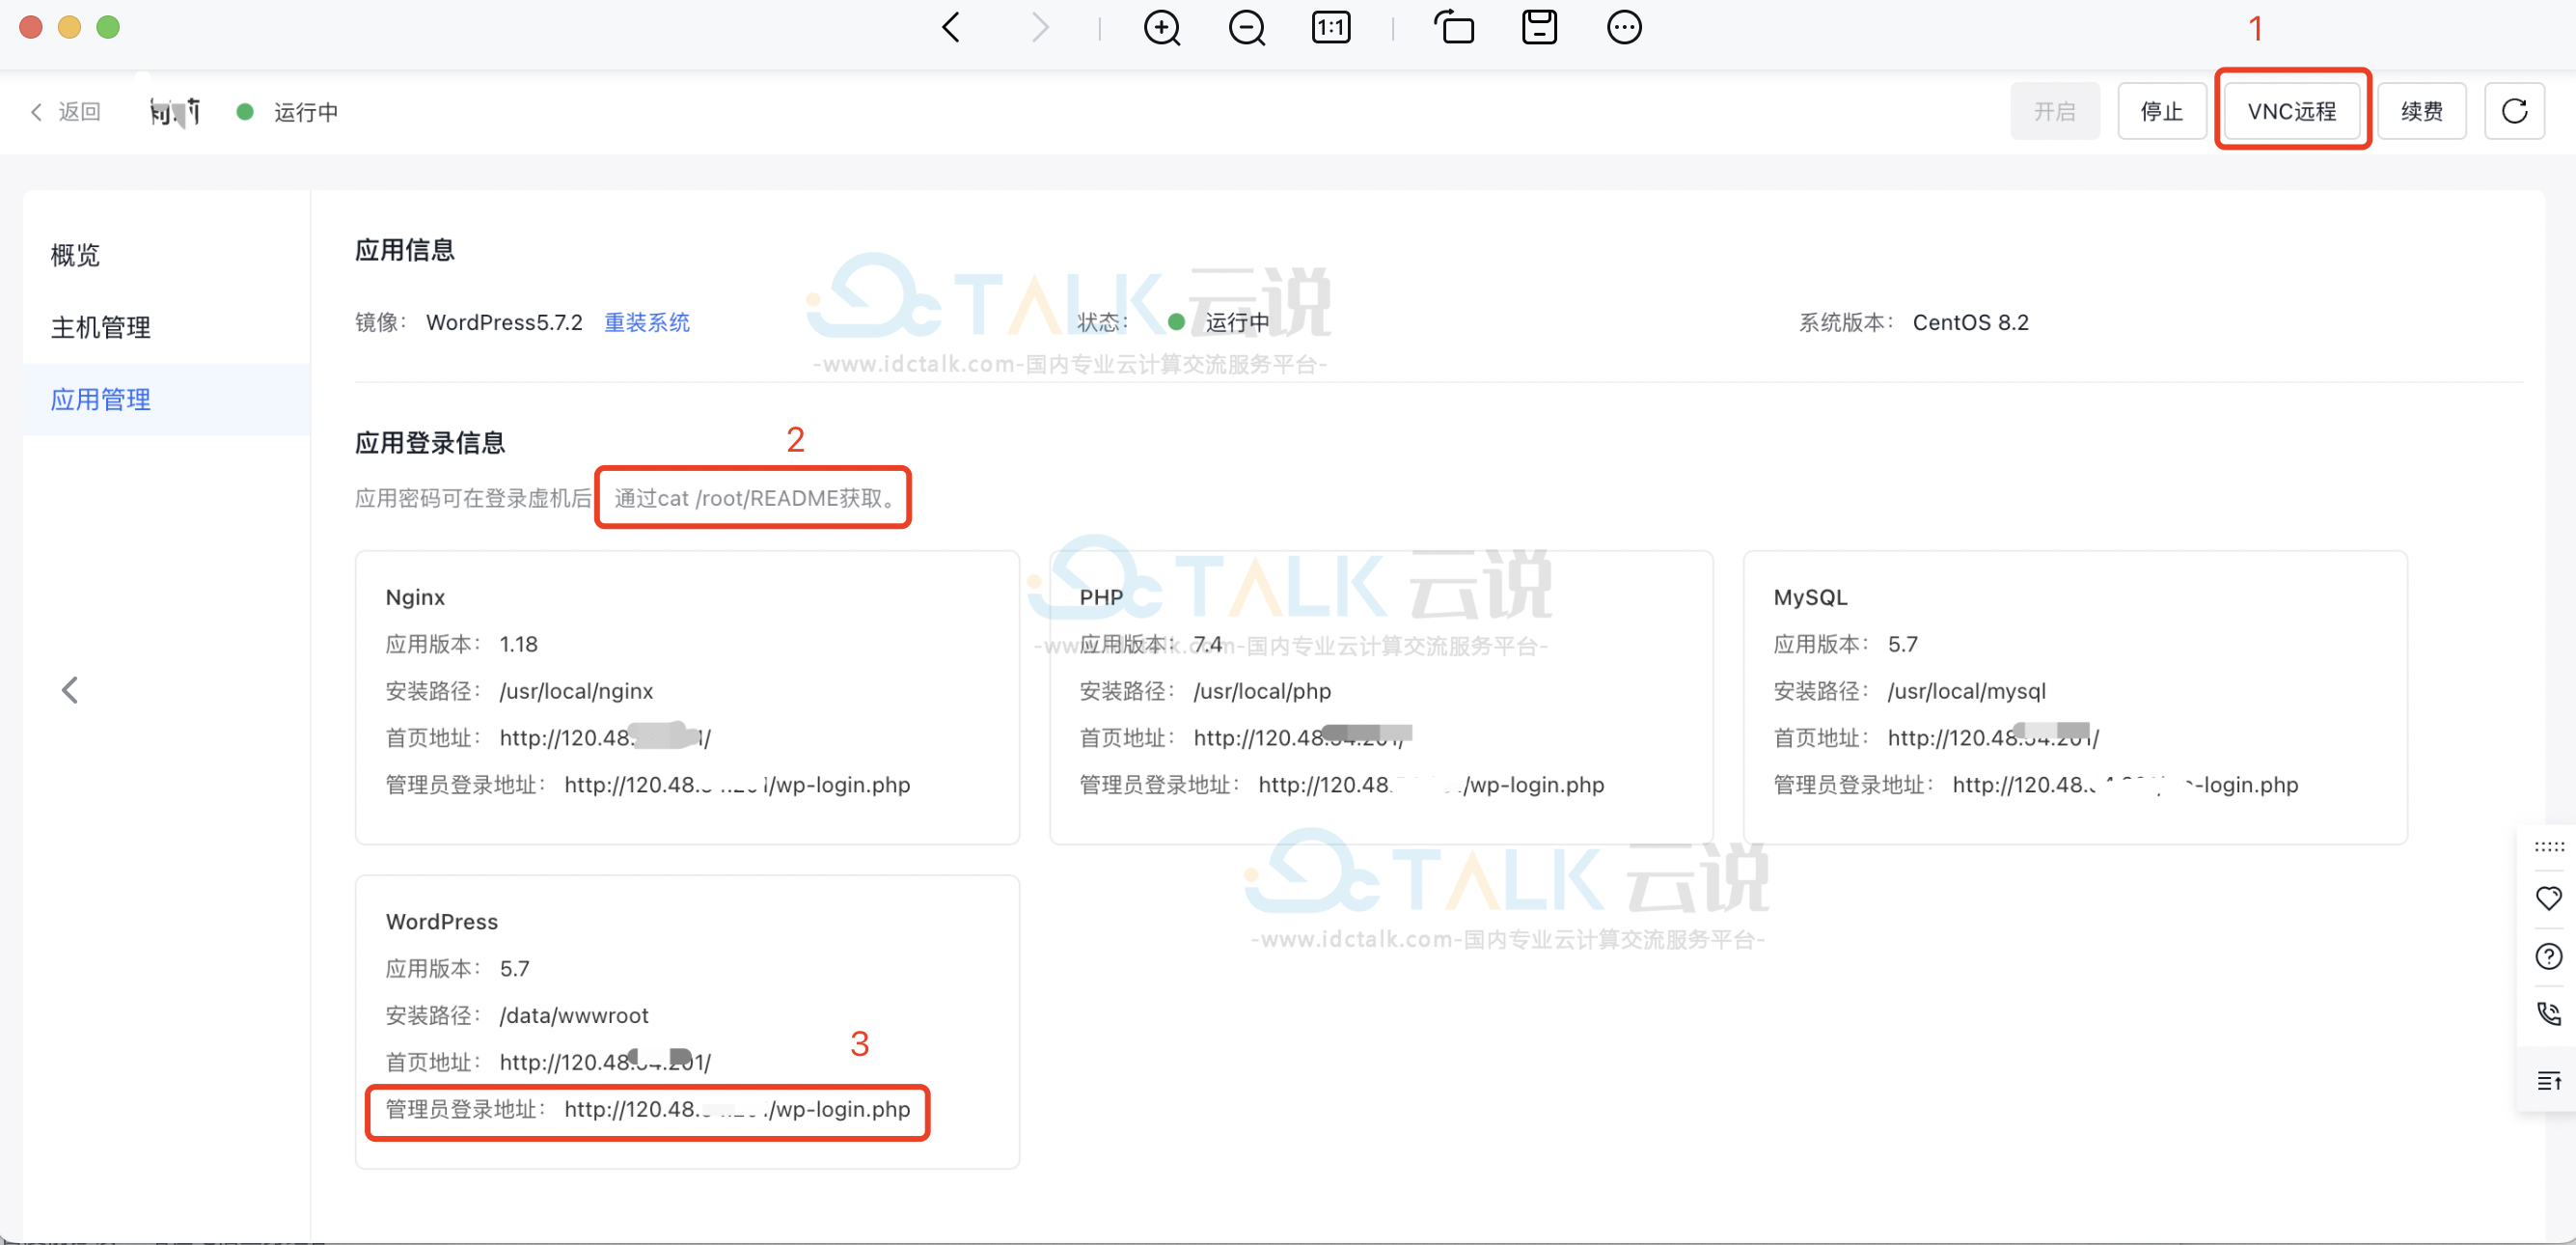Click the WordPress 首页地址 URL
Image resolution: width=2576 pixels, height=1245 pixels.
click(x=605, y=1062)
